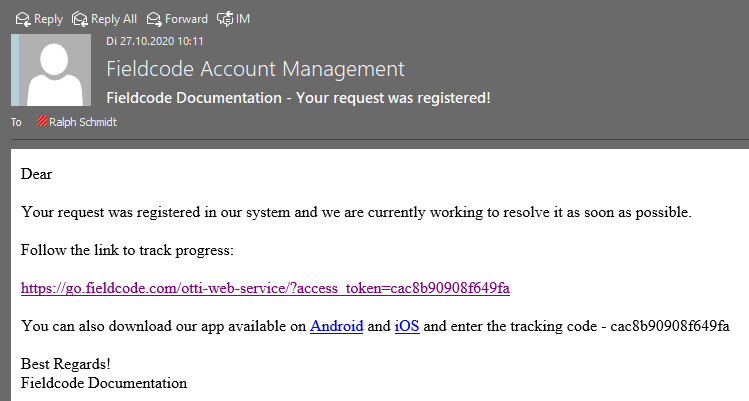Forward this email using the Forward icon
The height and width of the screenshot is (401, 749).
(x=154, y=19)
